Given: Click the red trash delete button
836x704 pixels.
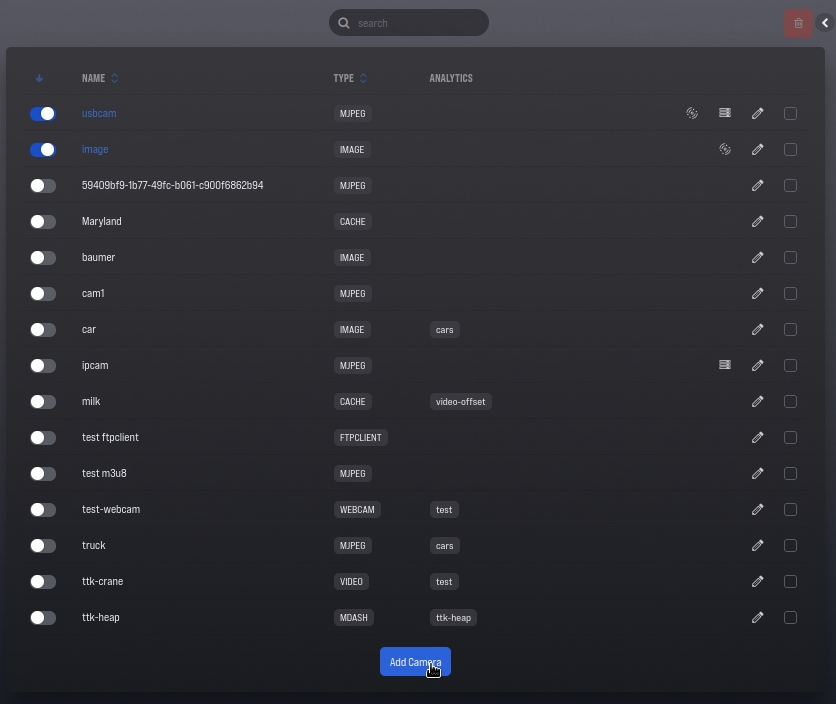Looking at the screenshot, I should [x=798, y=23].
